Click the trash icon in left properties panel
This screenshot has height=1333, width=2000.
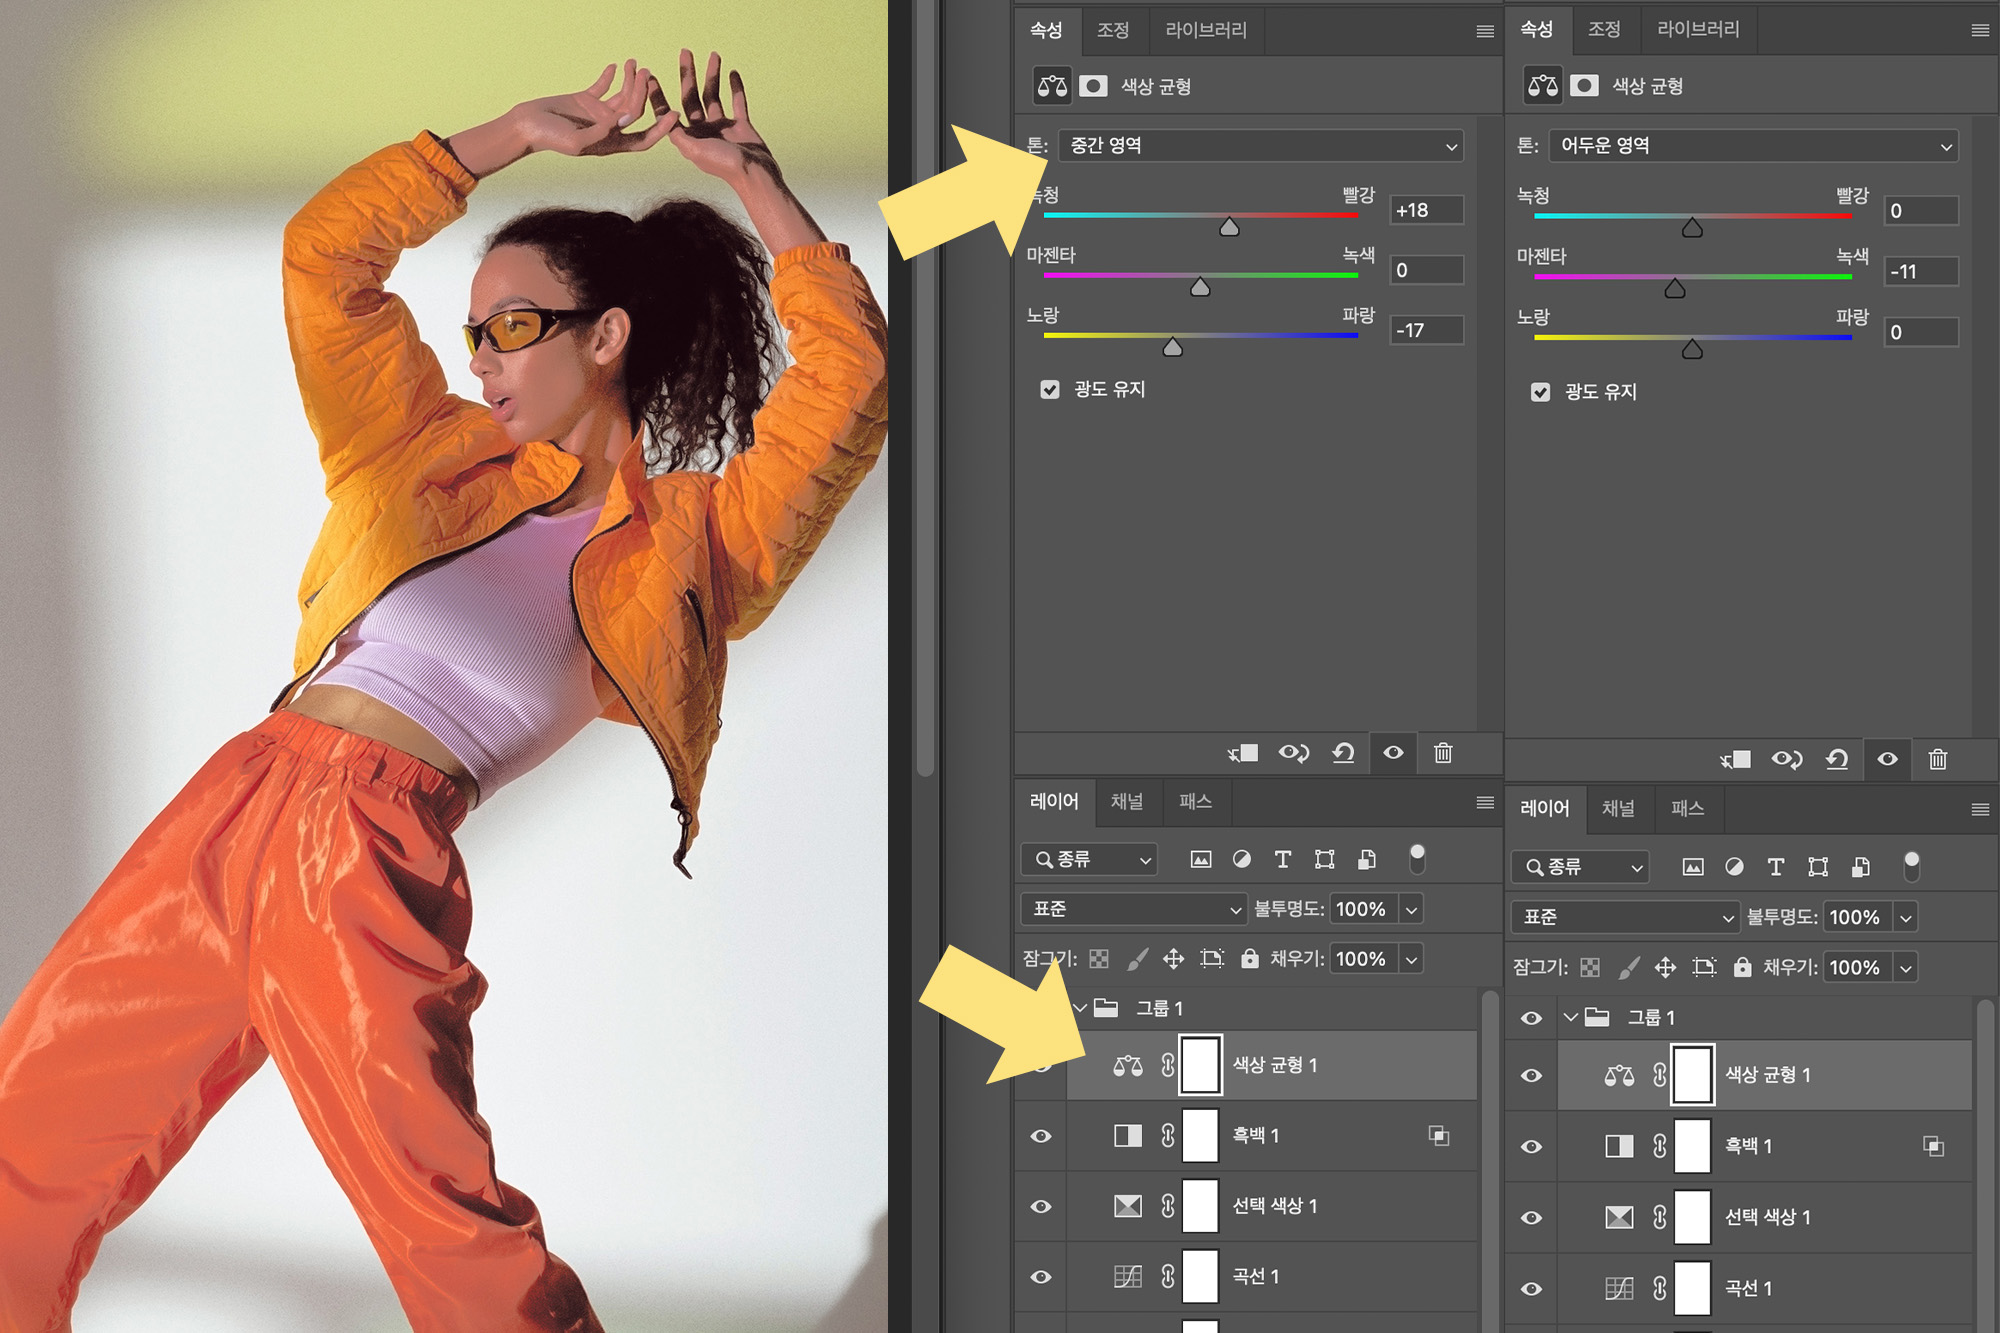[x=1442, y=753]
